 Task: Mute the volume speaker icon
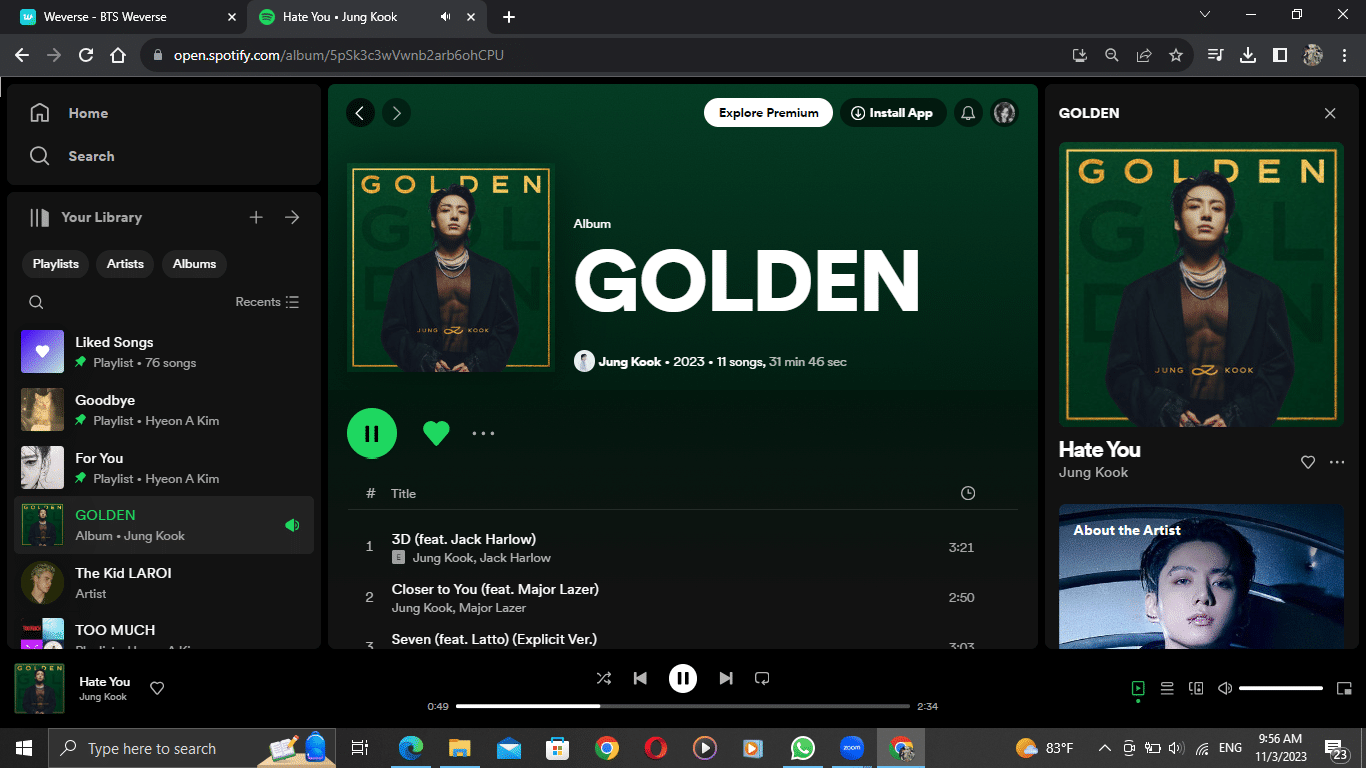pyautogui.click(x=1224, y=688)
